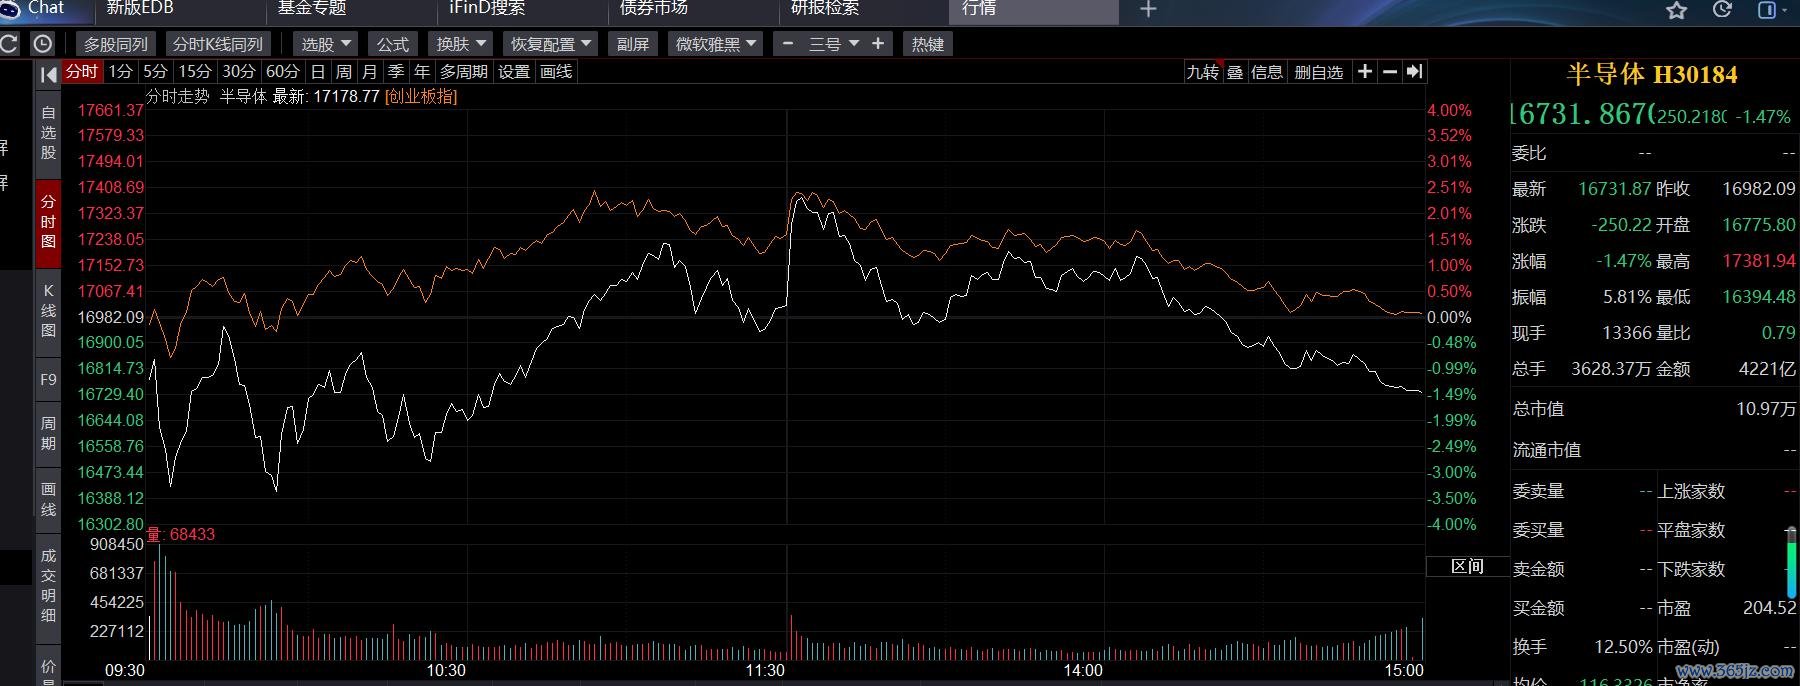Image resolution: width=1800 pixels, height=686 pixels.
Task: Switch to the 研报检索 tab
Action: click(825, 8)
